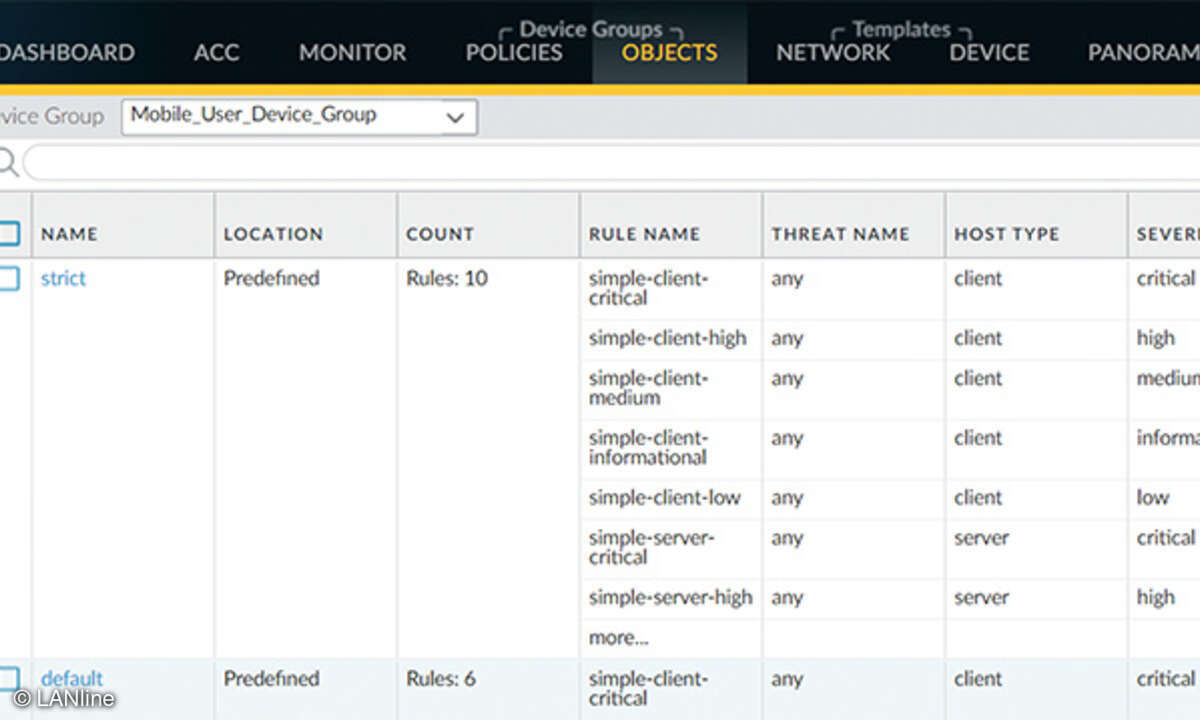Open the NETWORK tab
Screen dimensions: 1200x720
(x=833, y=52)
